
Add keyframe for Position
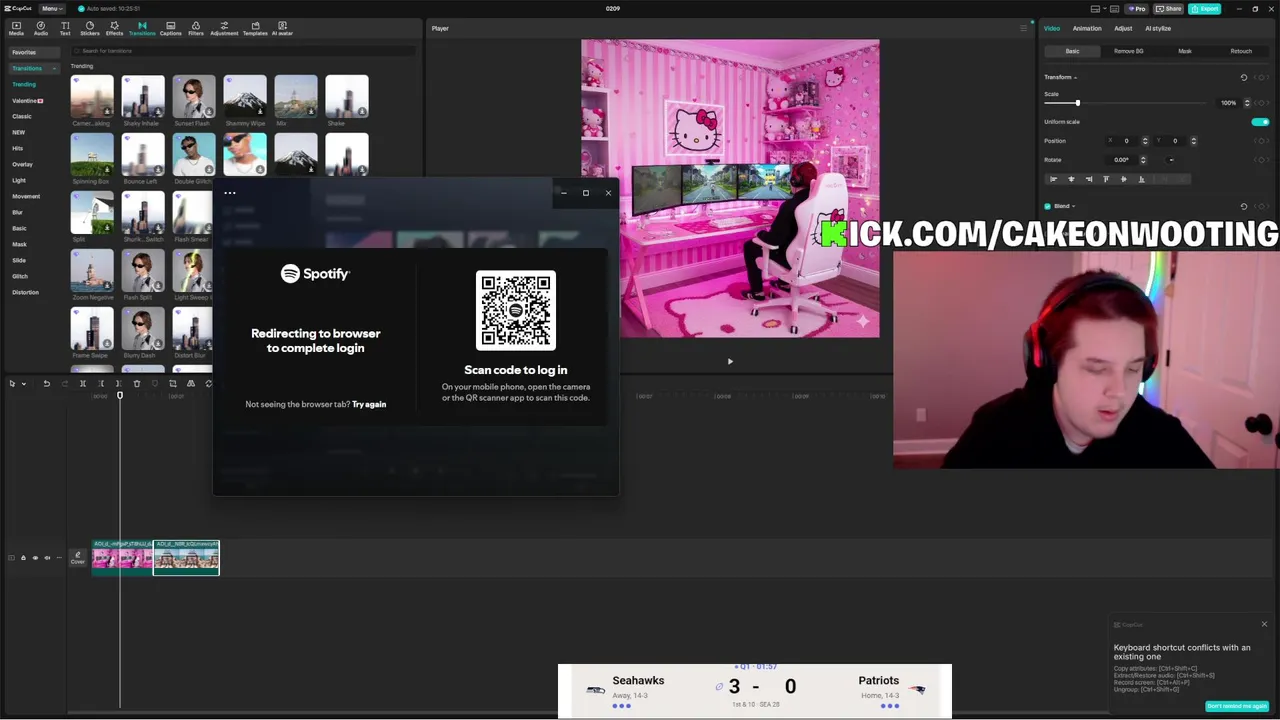click(x=1263, y=141)
